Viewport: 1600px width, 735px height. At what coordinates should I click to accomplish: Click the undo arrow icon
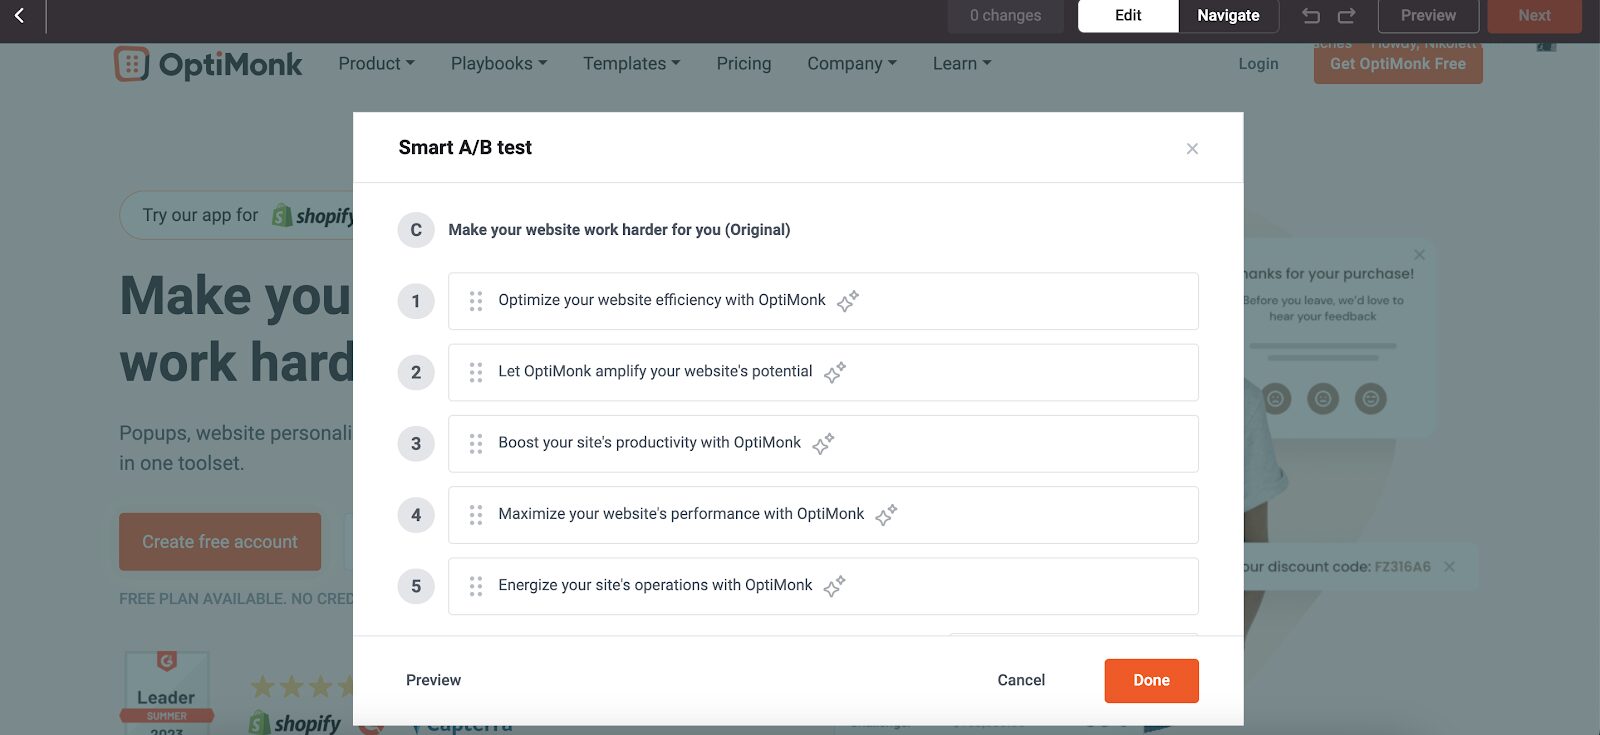click(x=1311, y=16)
